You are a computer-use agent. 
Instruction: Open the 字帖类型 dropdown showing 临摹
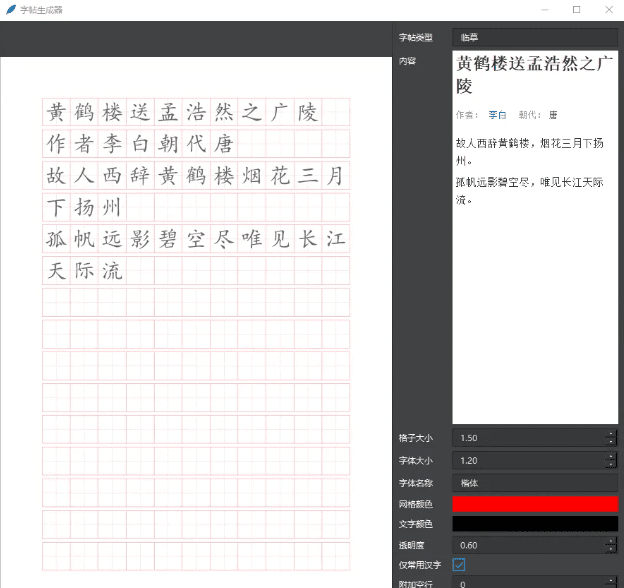point(534,37)
